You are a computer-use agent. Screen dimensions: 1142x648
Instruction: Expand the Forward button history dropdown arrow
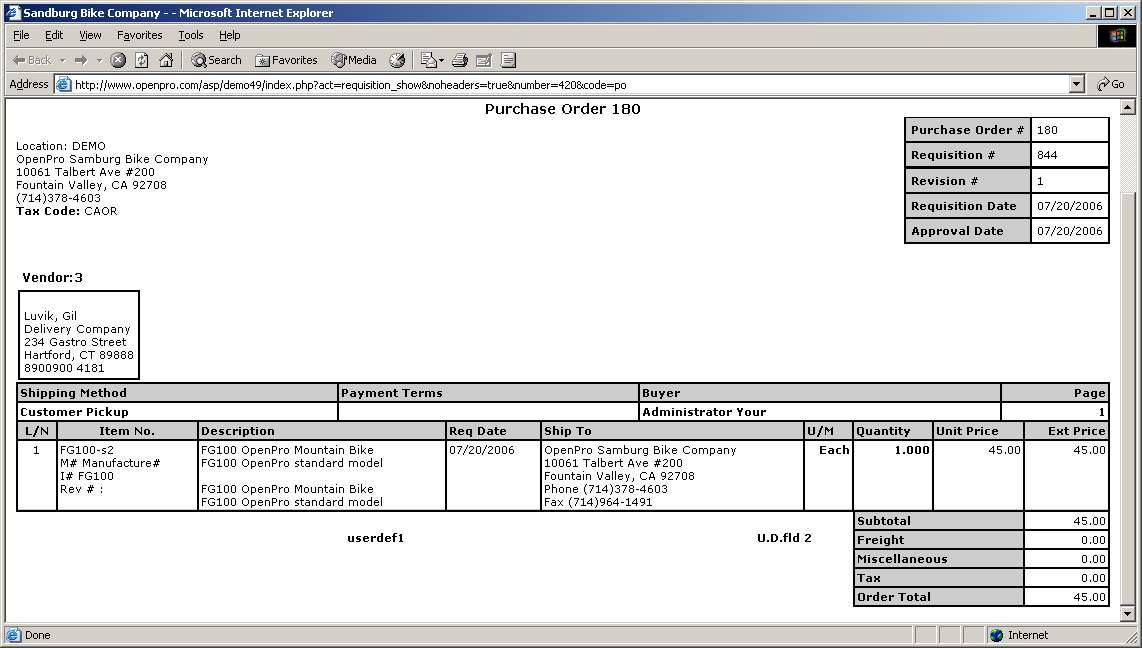98,60
